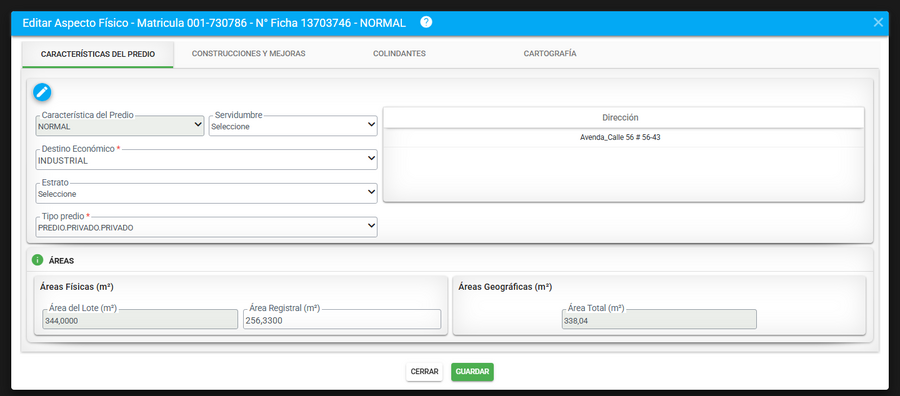Select Características del Predio tab
The width and height of the screenshot is (900, 396).
pos(98,54)
